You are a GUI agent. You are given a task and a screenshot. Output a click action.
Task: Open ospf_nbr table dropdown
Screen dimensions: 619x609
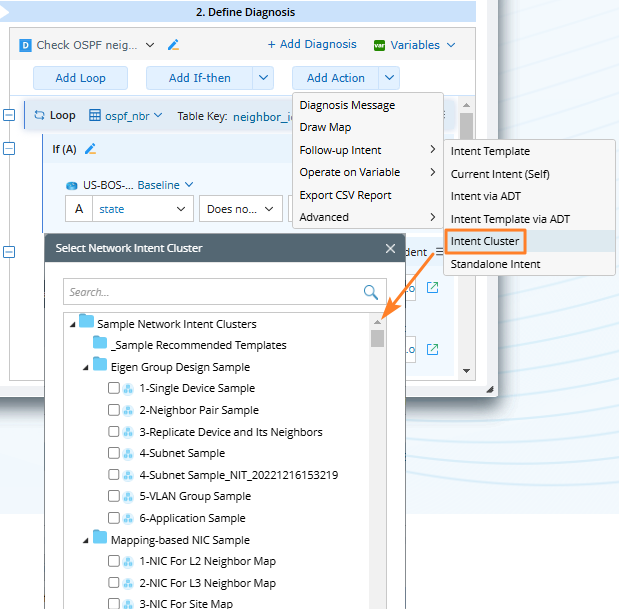coord(158,115)
